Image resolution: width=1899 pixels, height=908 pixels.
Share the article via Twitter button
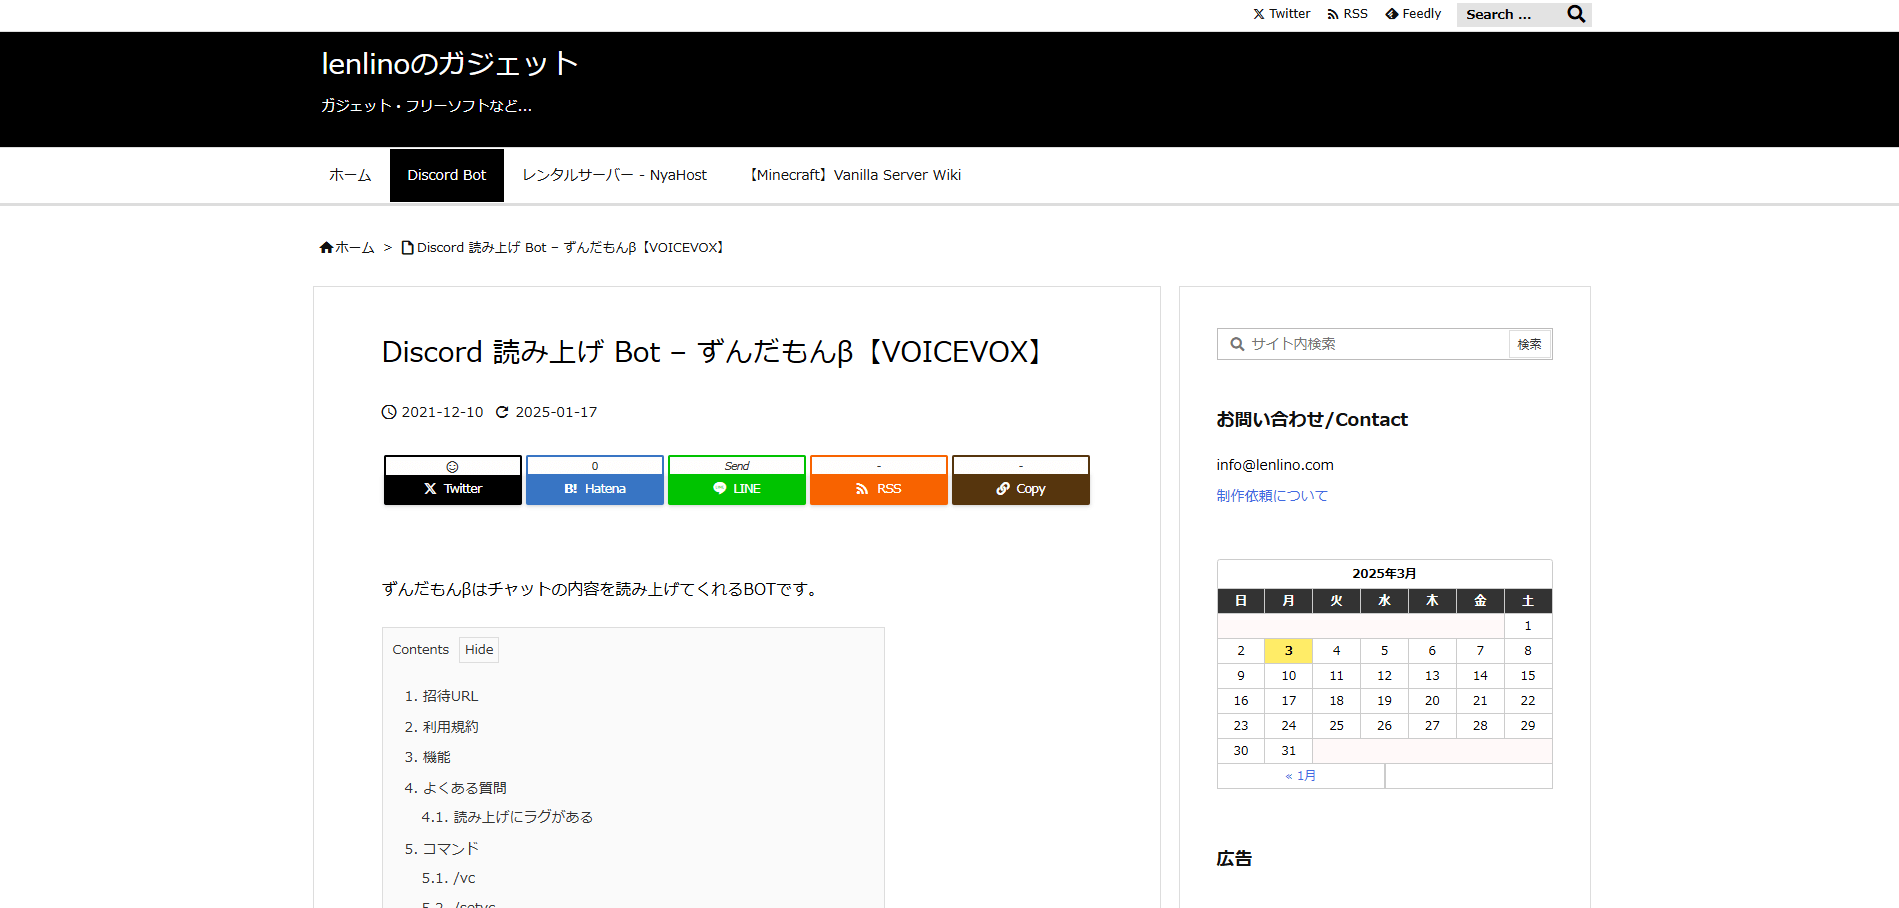tap(453, 489)
